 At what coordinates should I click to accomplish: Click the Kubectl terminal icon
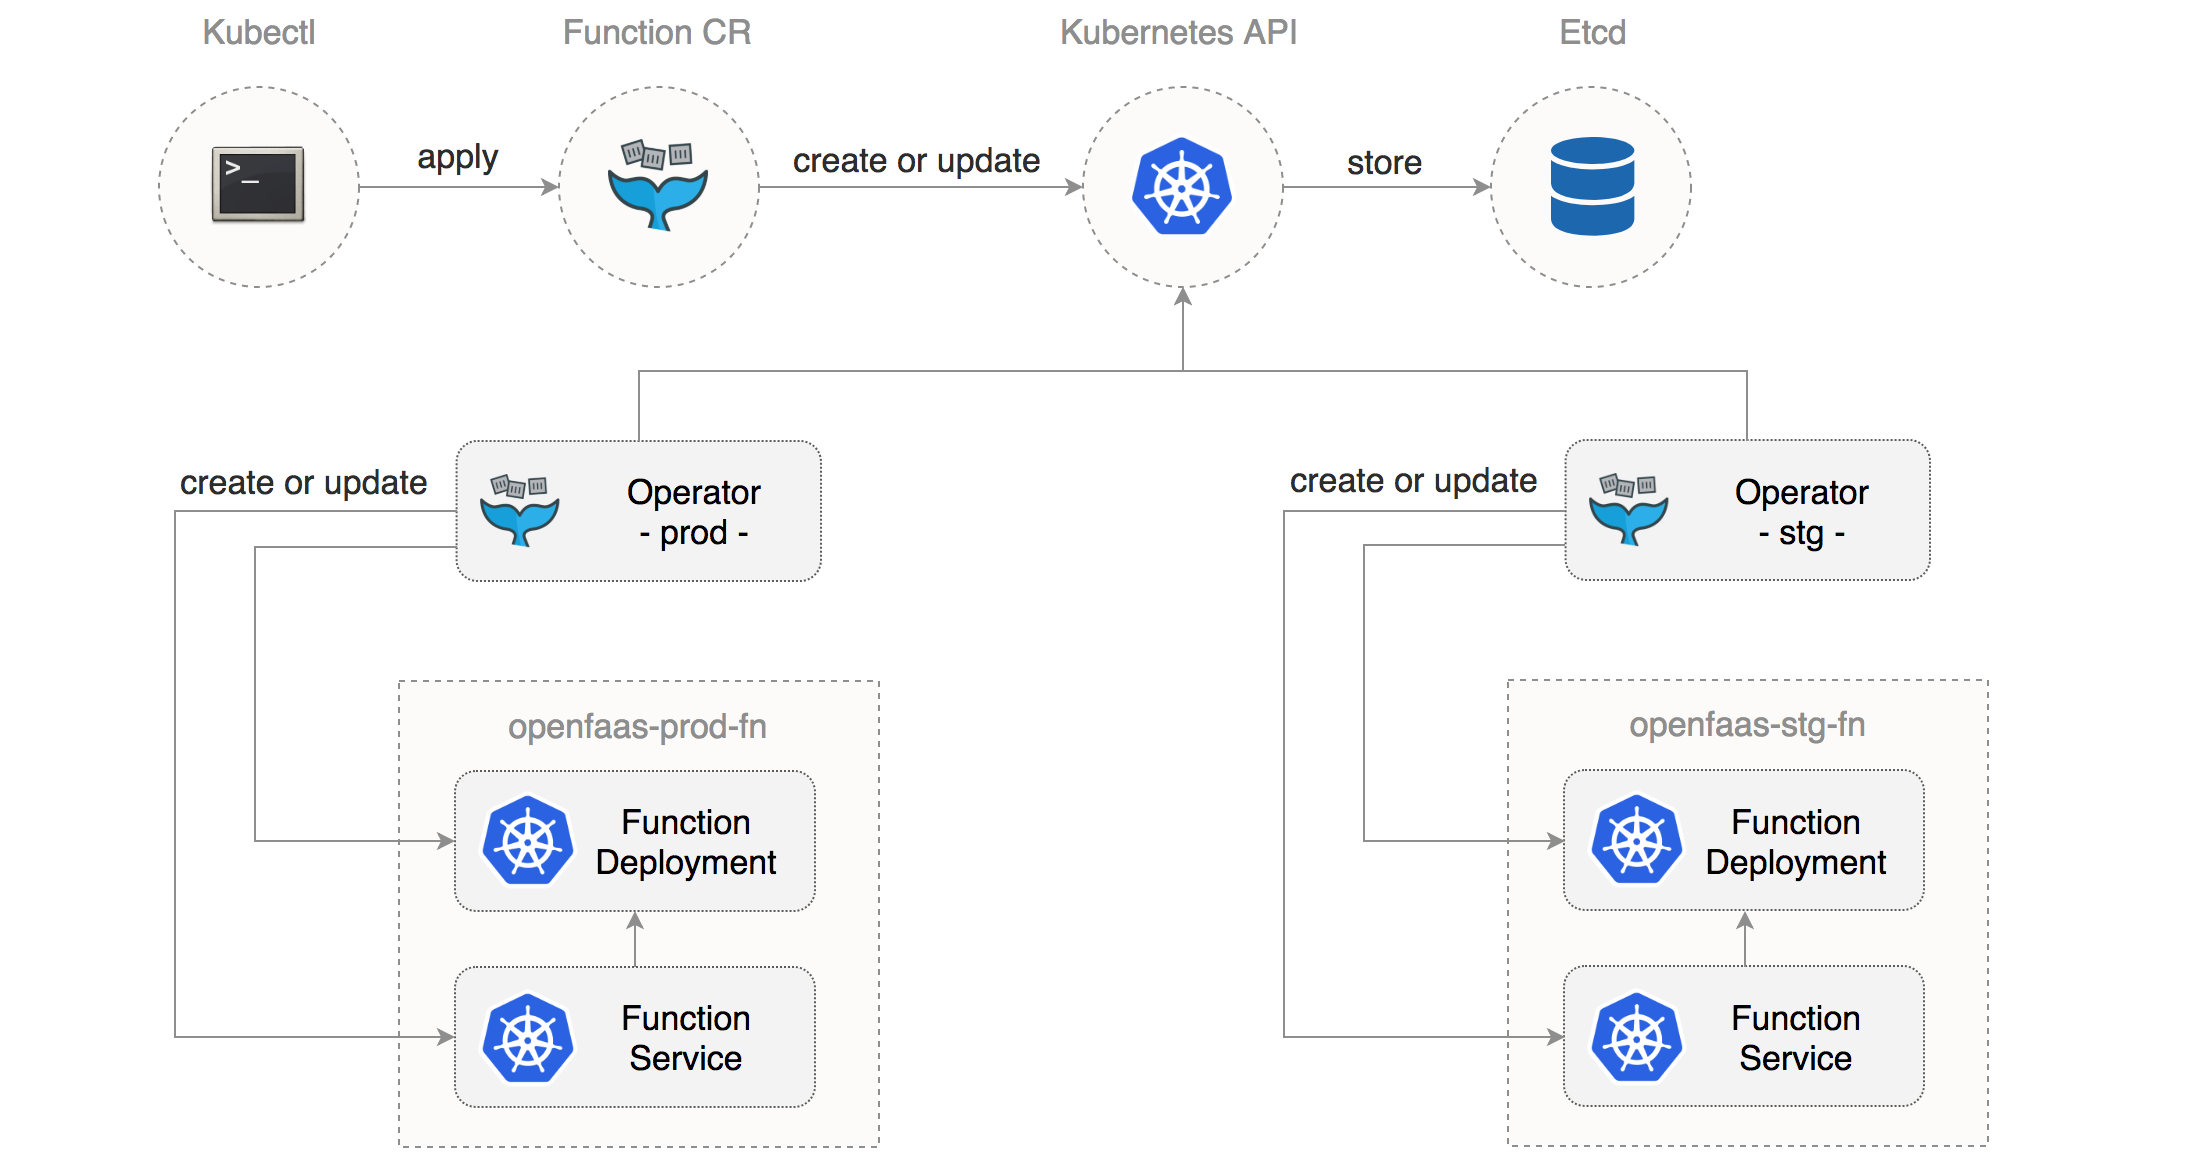pos(258,185)
